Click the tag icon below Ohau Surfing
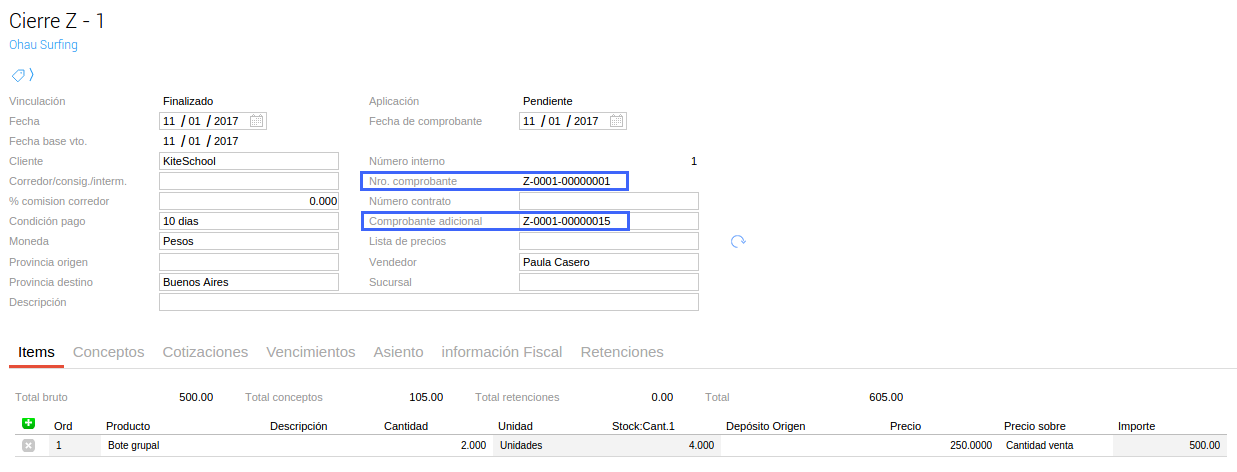This screenshot has width=1237, height=472. pyautogui.click(x=18, y=75)
